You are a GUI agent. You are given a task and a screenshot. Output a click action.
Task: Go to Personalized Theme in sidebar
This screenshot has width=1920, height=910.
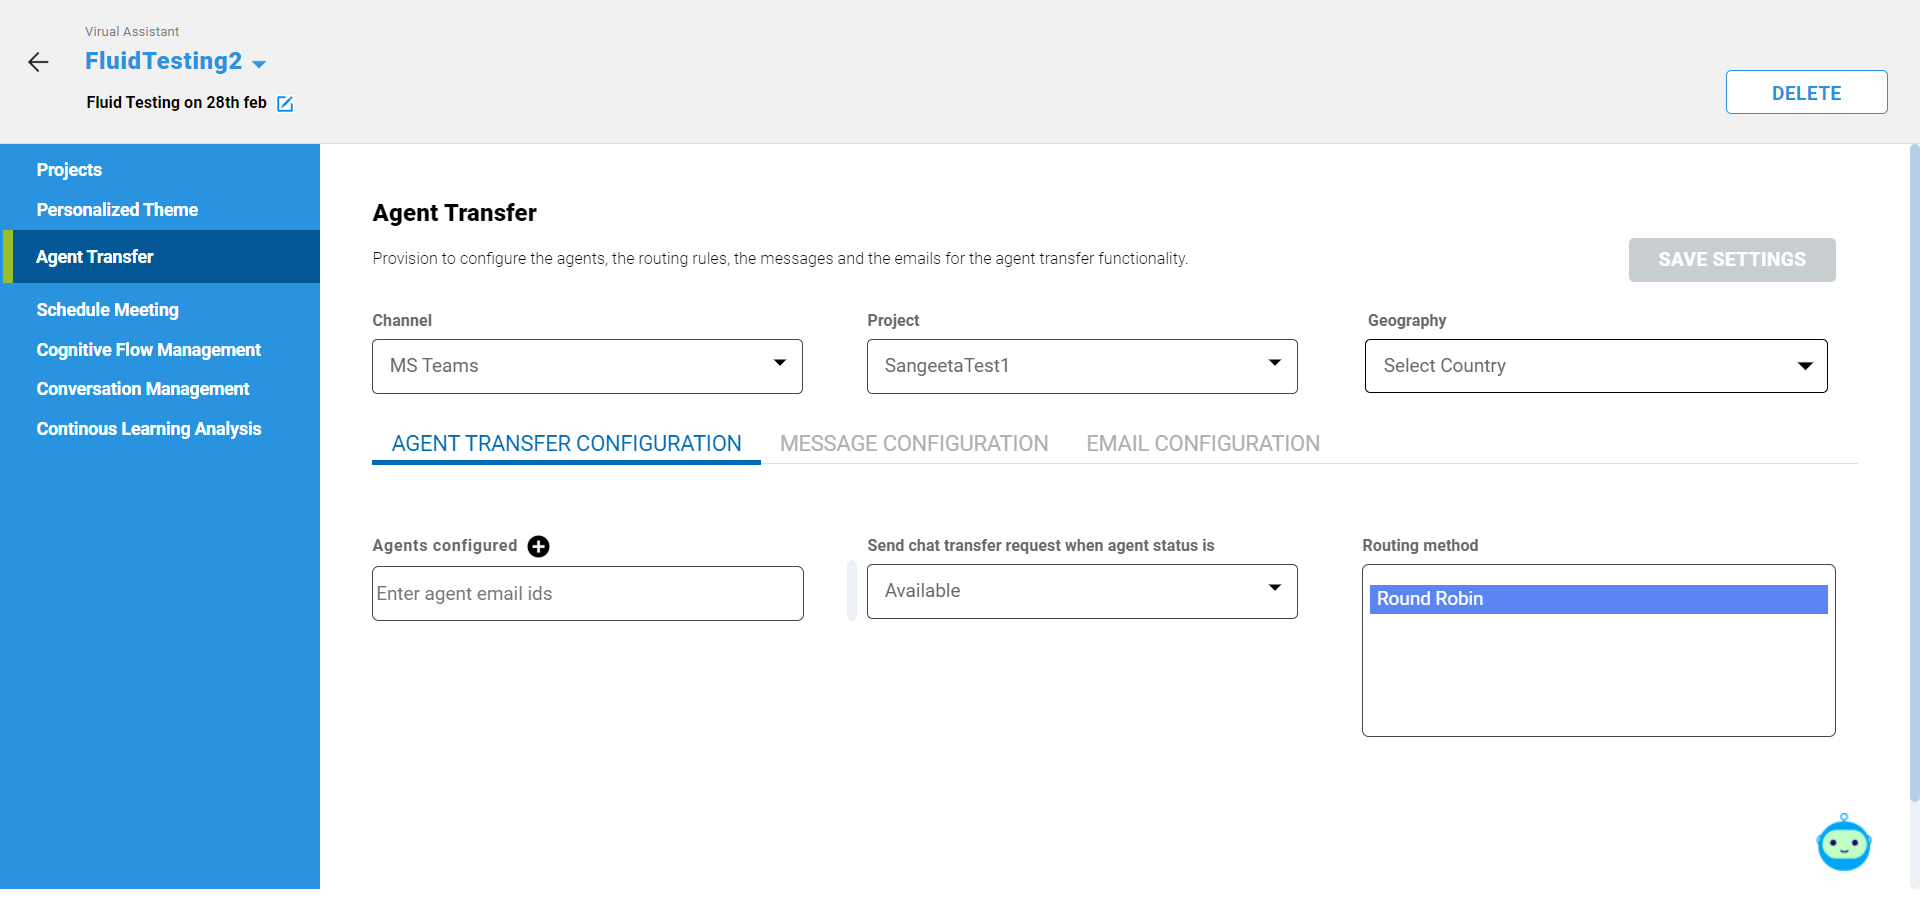117,210
